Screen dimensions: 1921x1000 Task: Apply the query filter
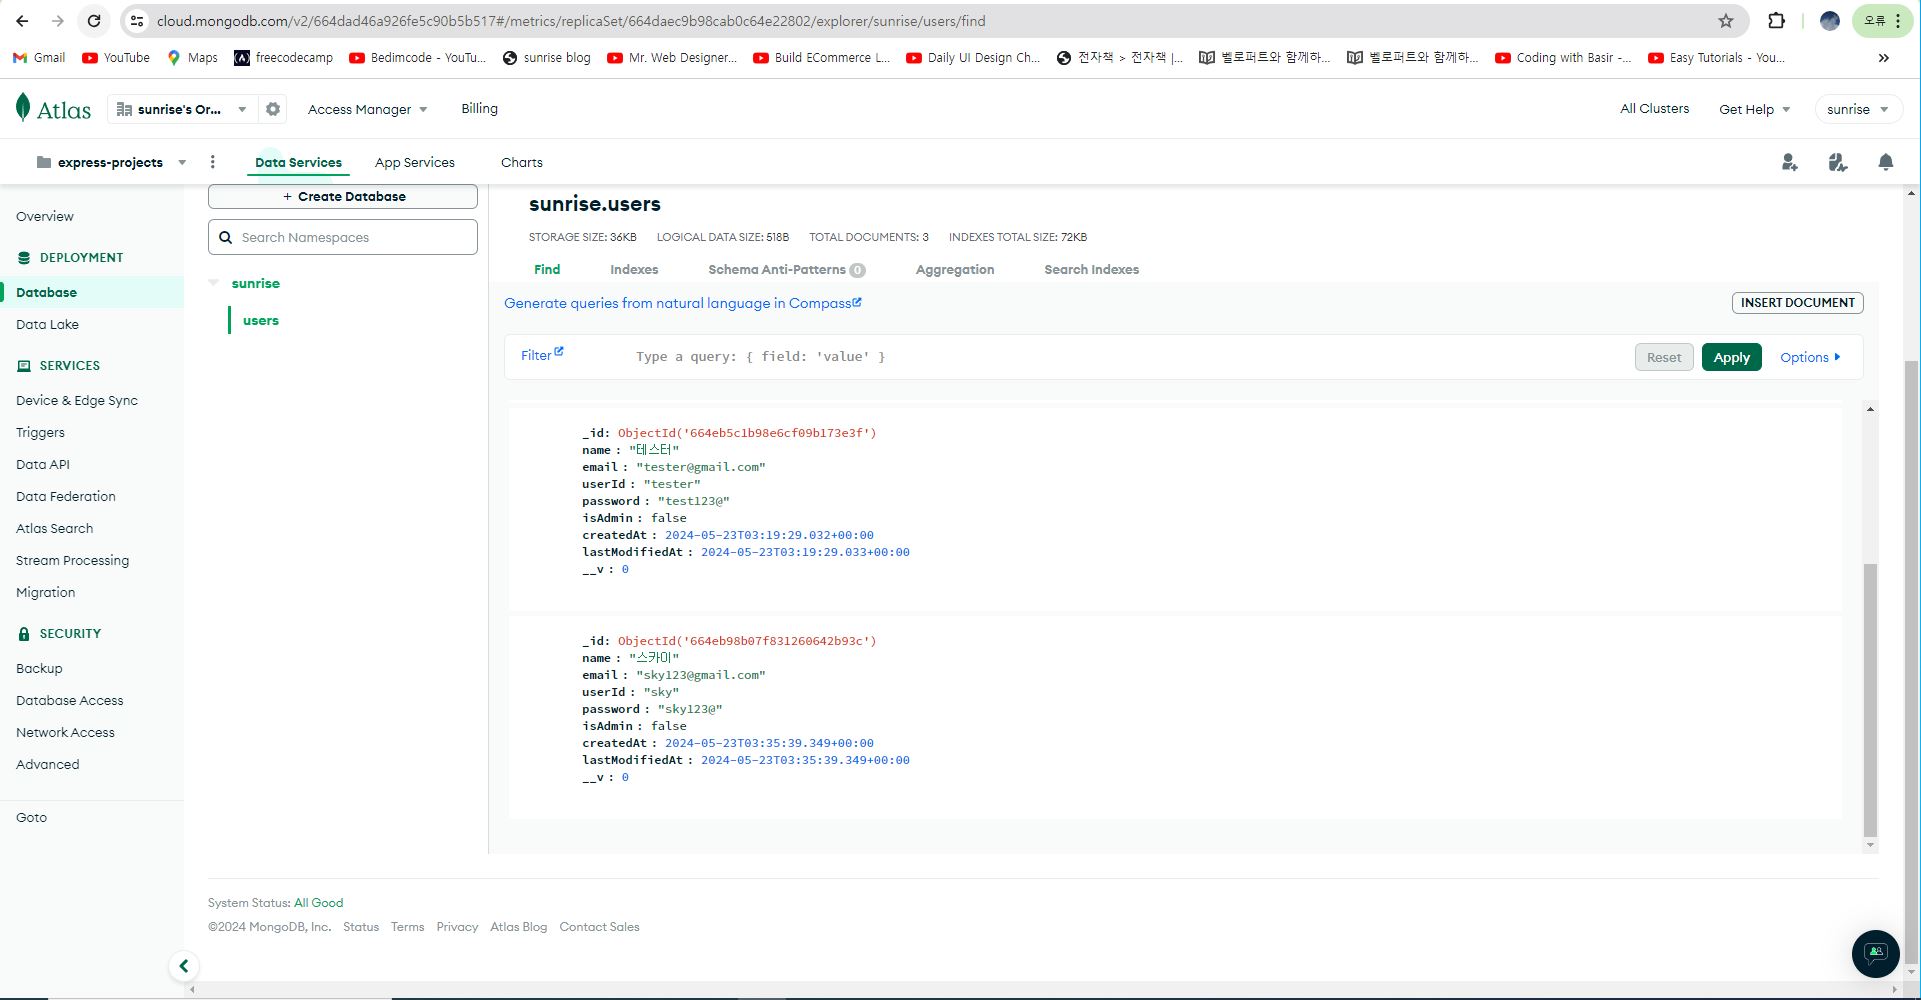click(1731, 357)
